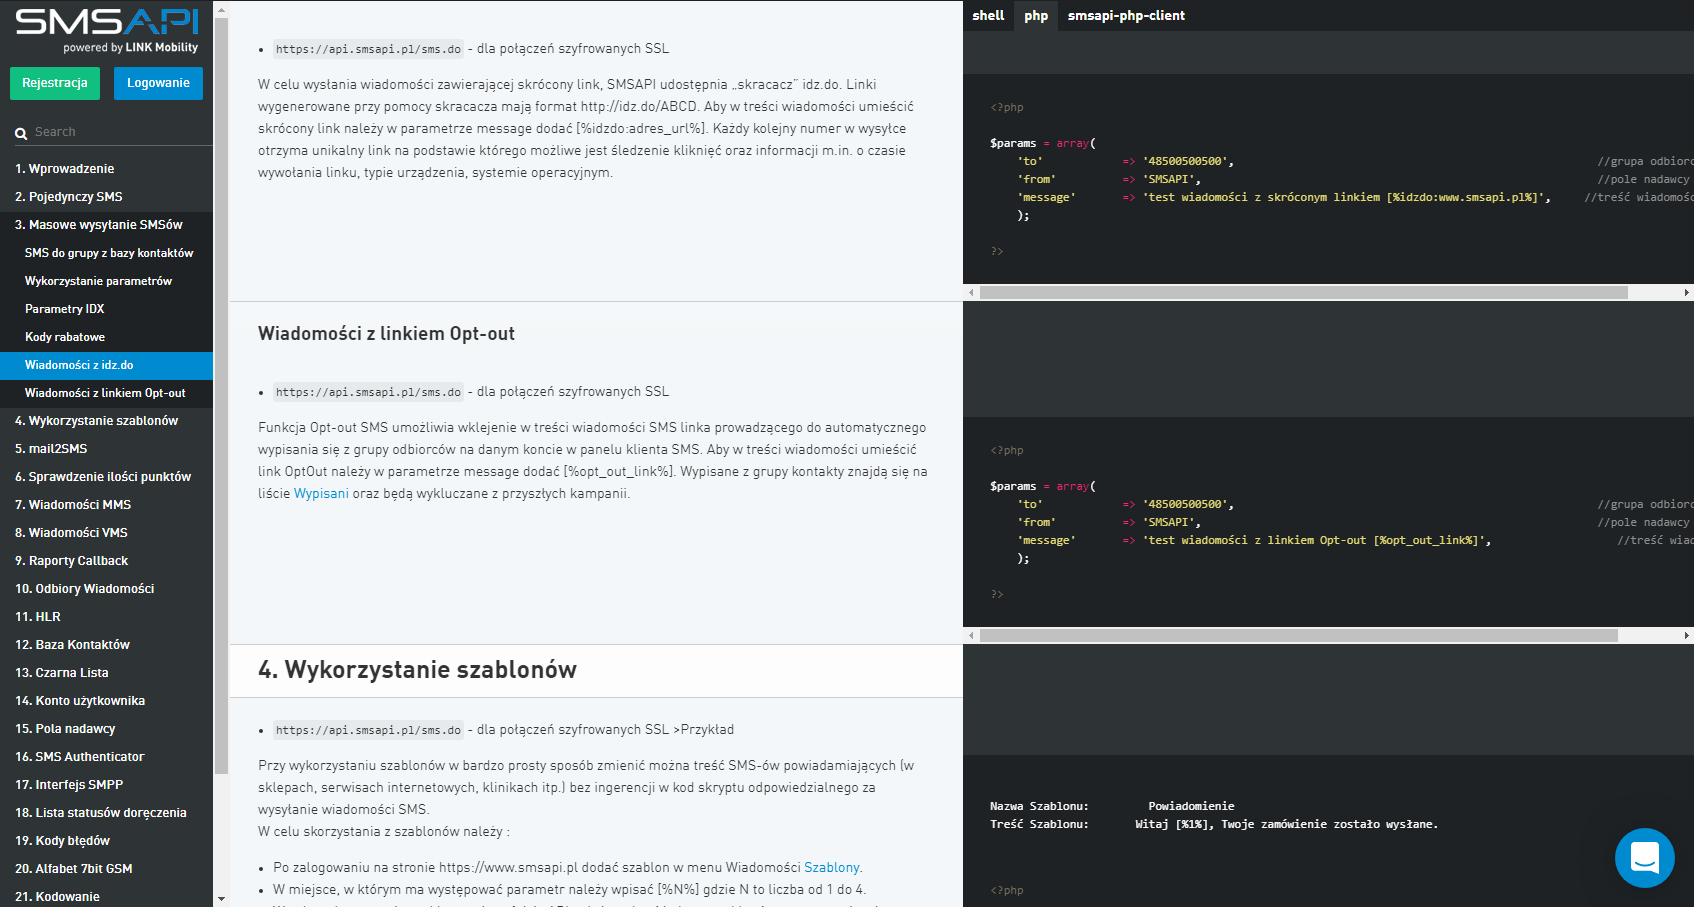The width and height of the screenshot is (1694, 907).
Task: Go to 21. Kodowanie section
Action: [106, 896]
